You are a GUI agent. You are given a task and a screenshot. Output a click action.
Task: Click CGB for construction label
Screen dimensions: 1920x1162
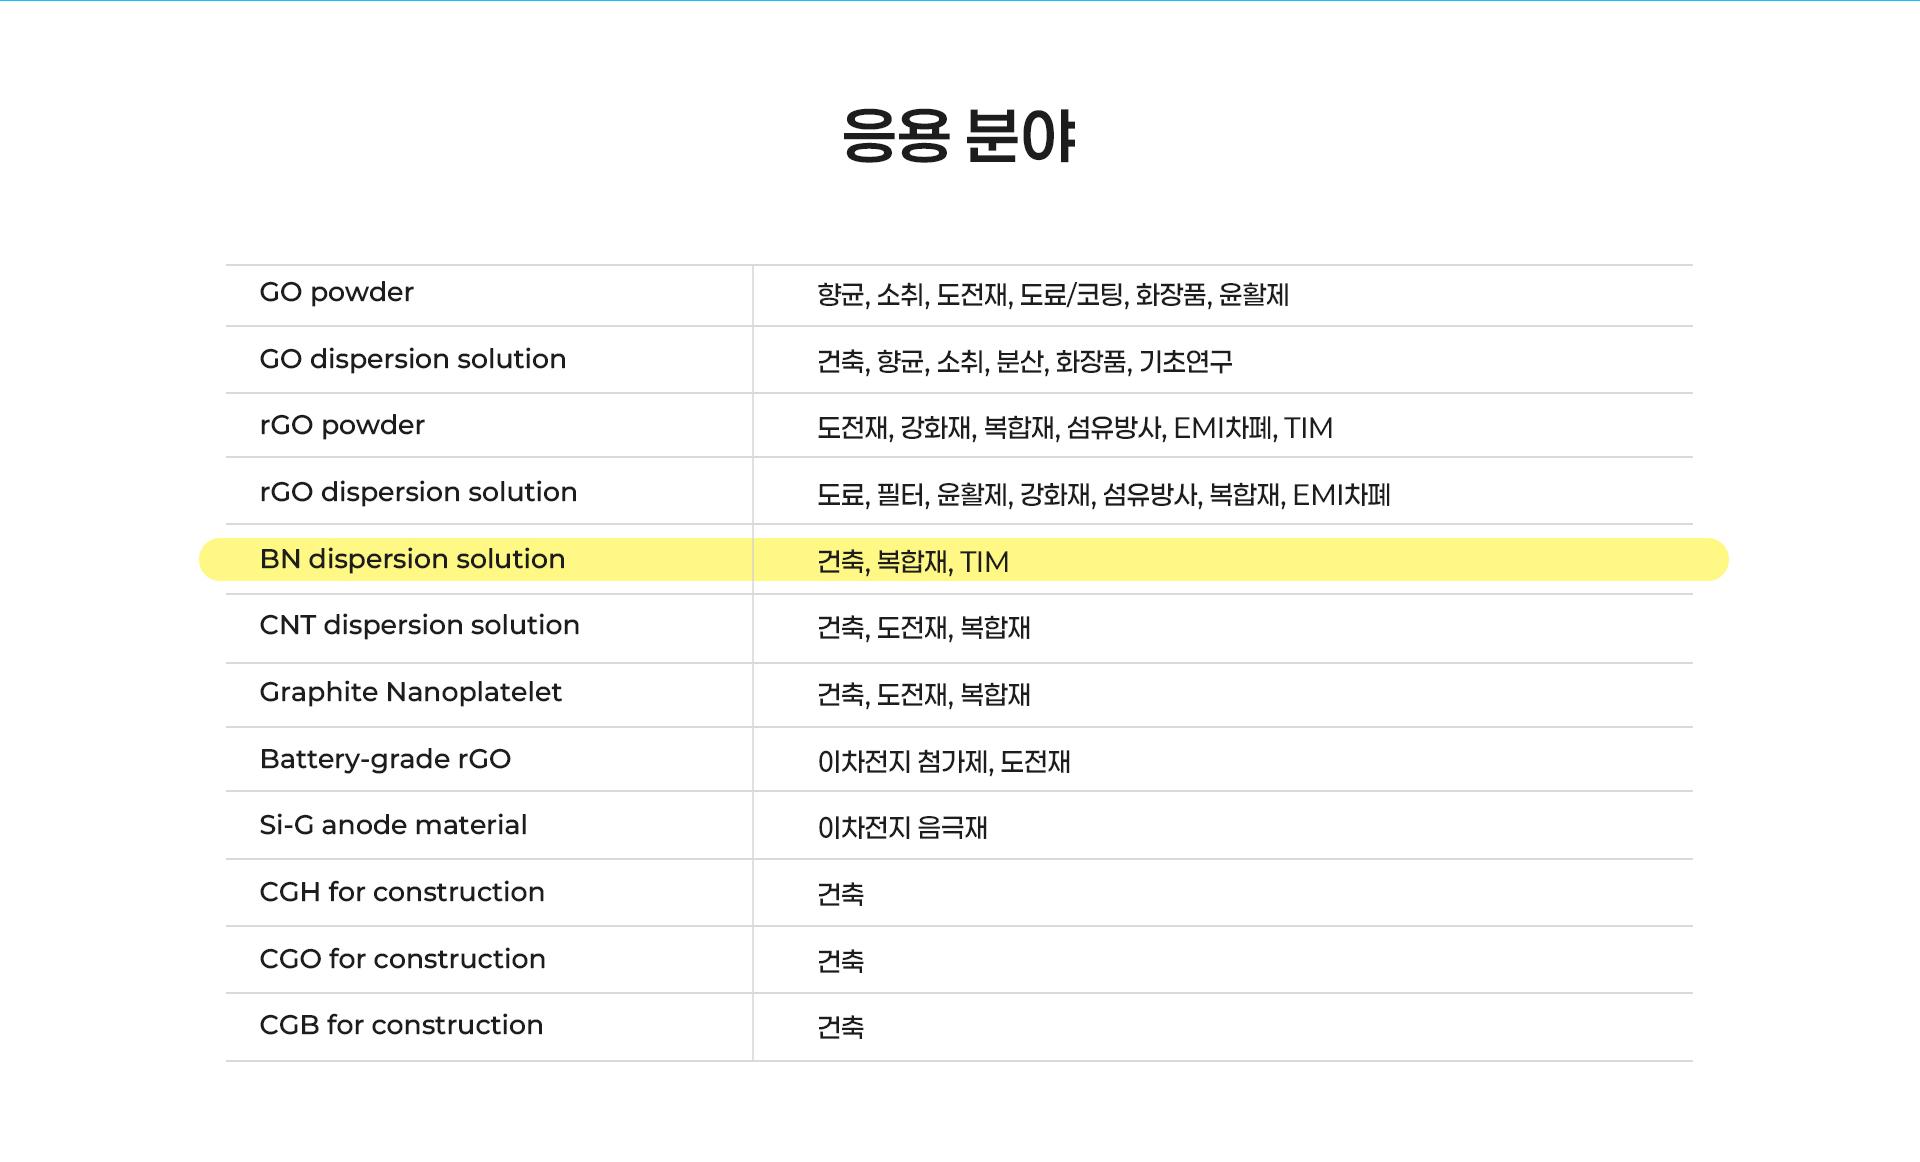point(401,1025)
